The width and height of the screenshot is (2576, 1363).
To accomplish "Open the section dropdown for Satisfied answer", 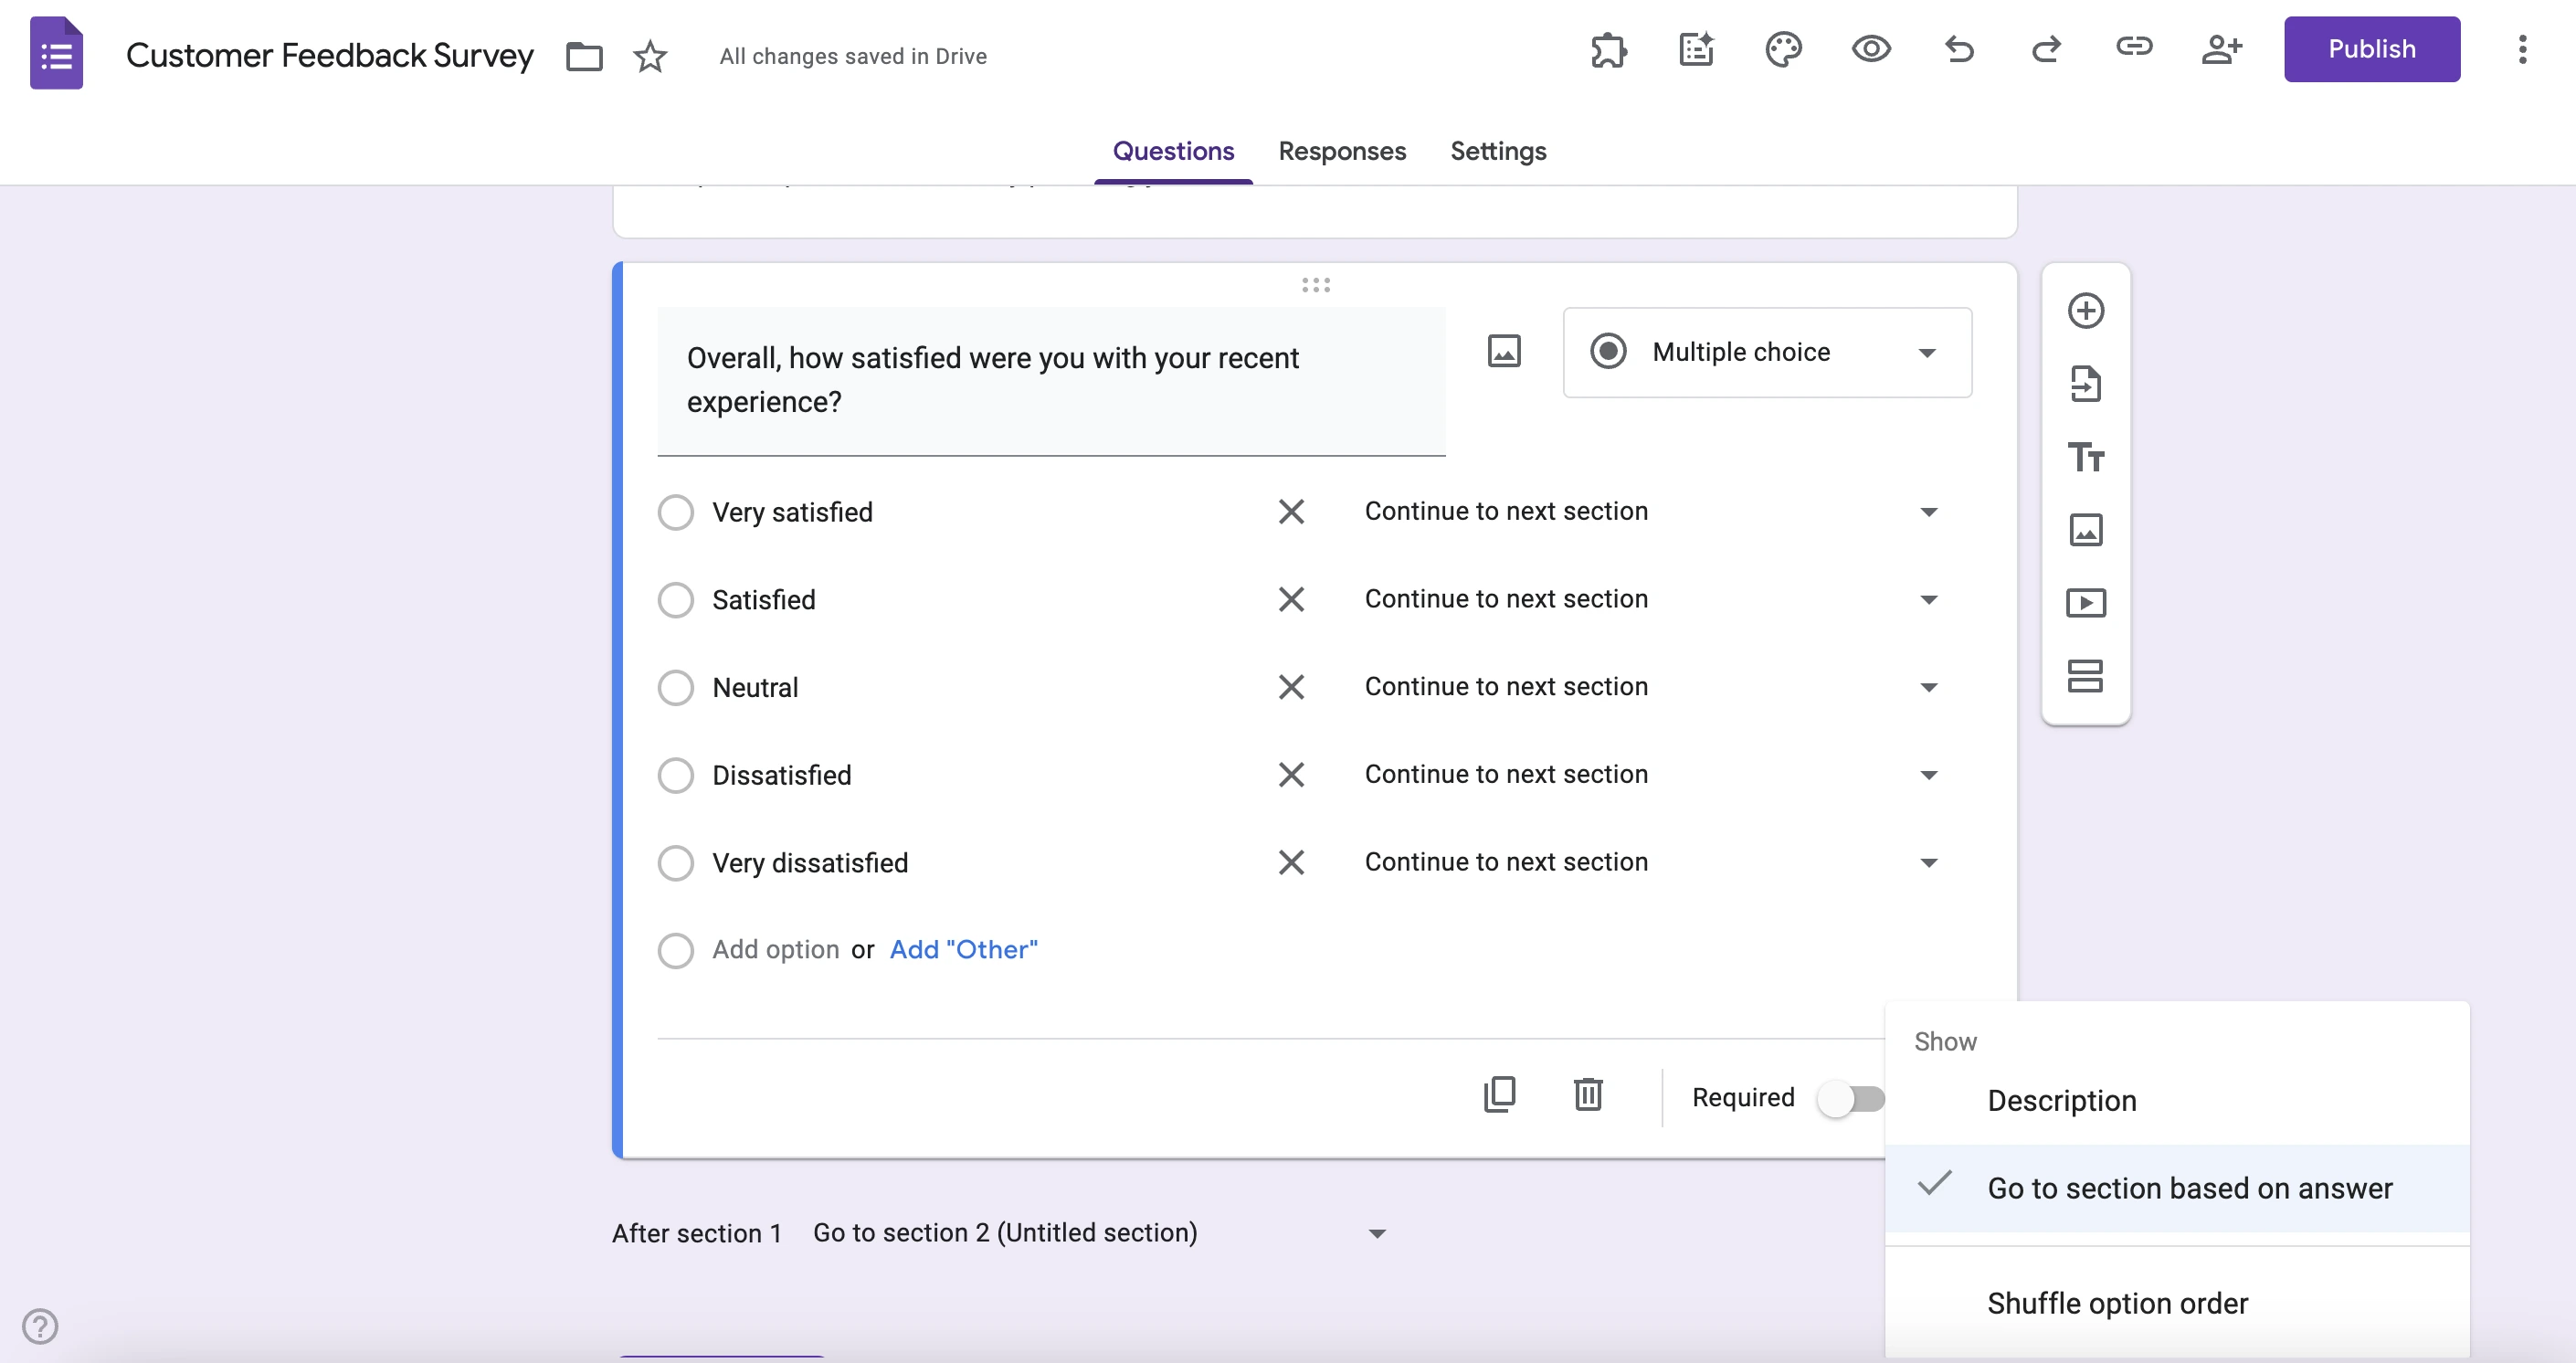I will [1928, 599].
